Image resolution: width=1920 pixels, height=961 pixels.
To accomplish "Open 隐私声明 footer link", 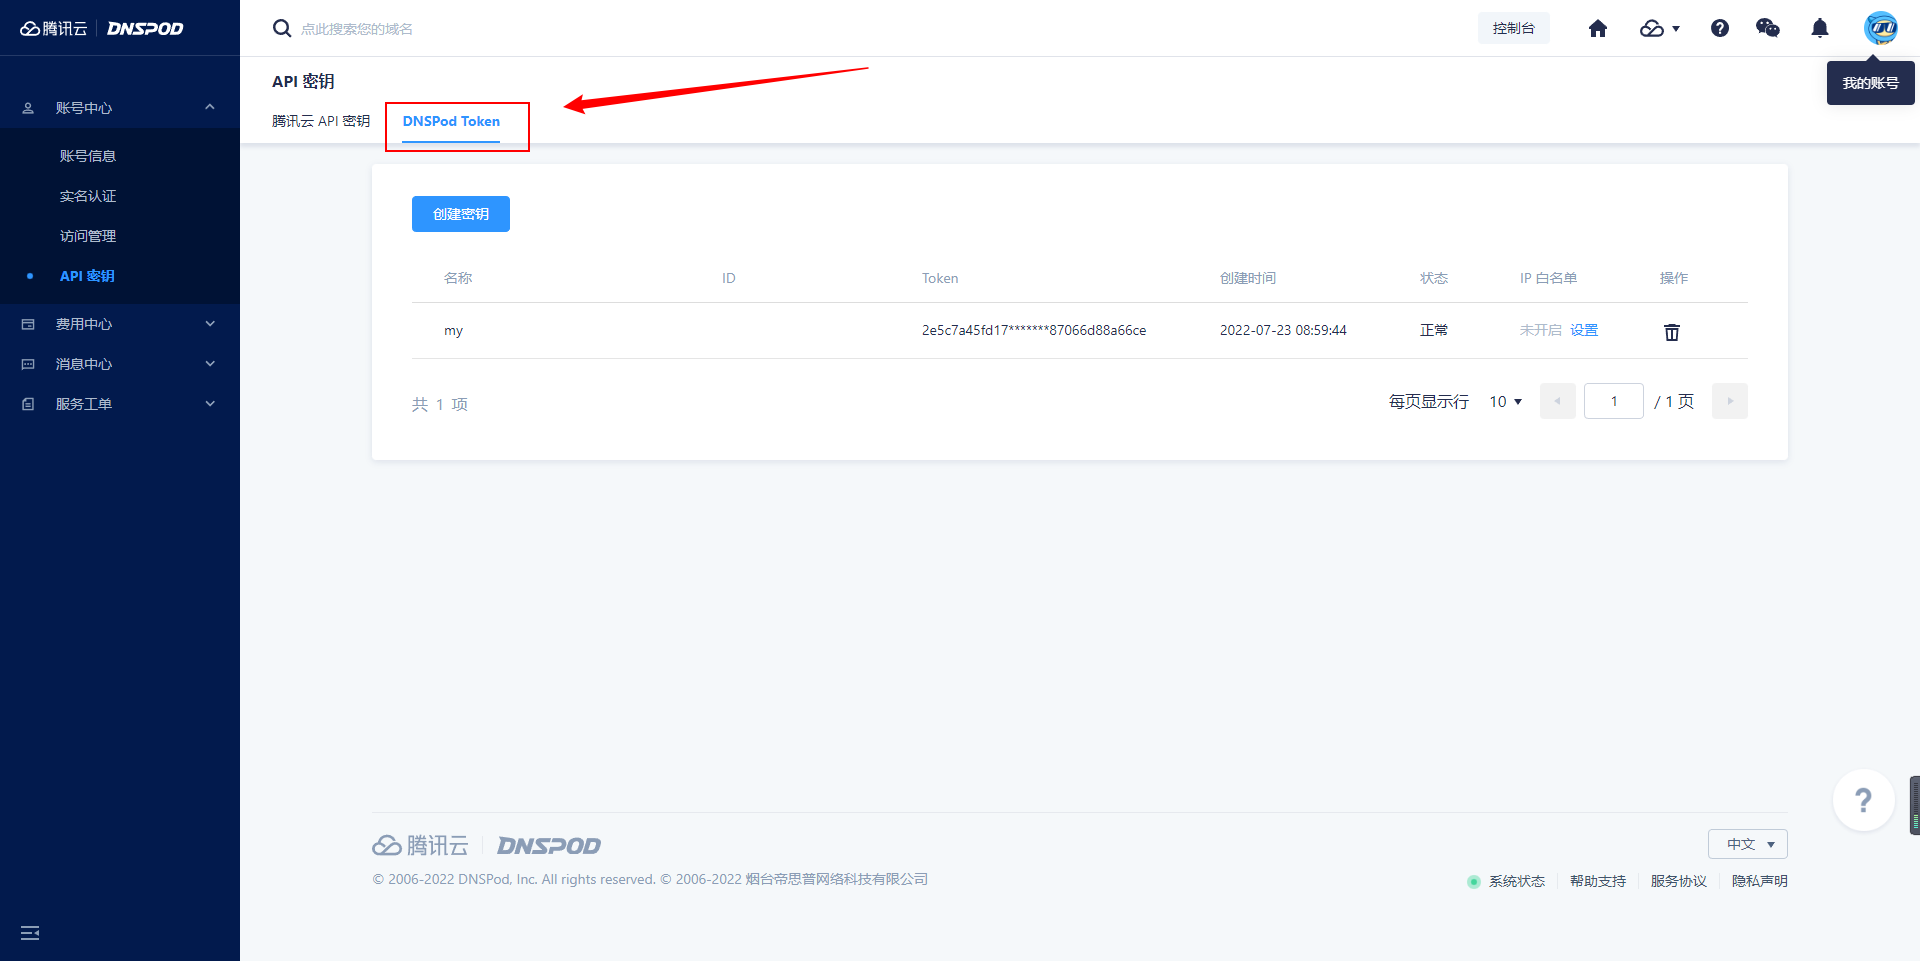I will [1760, 881].
